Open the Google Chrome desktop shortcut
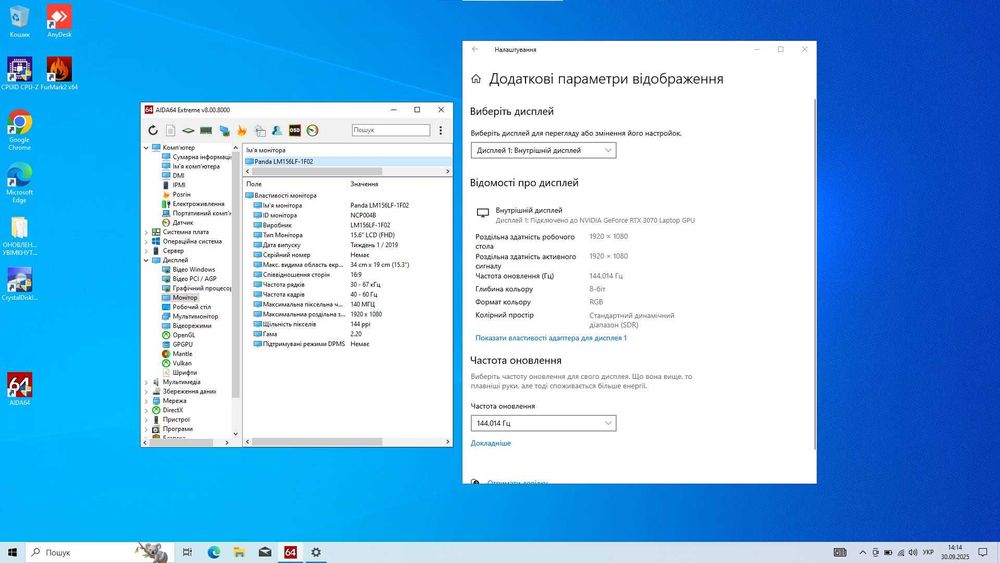The height and width of the screenshot is (563, 1000). coord(20,130)
